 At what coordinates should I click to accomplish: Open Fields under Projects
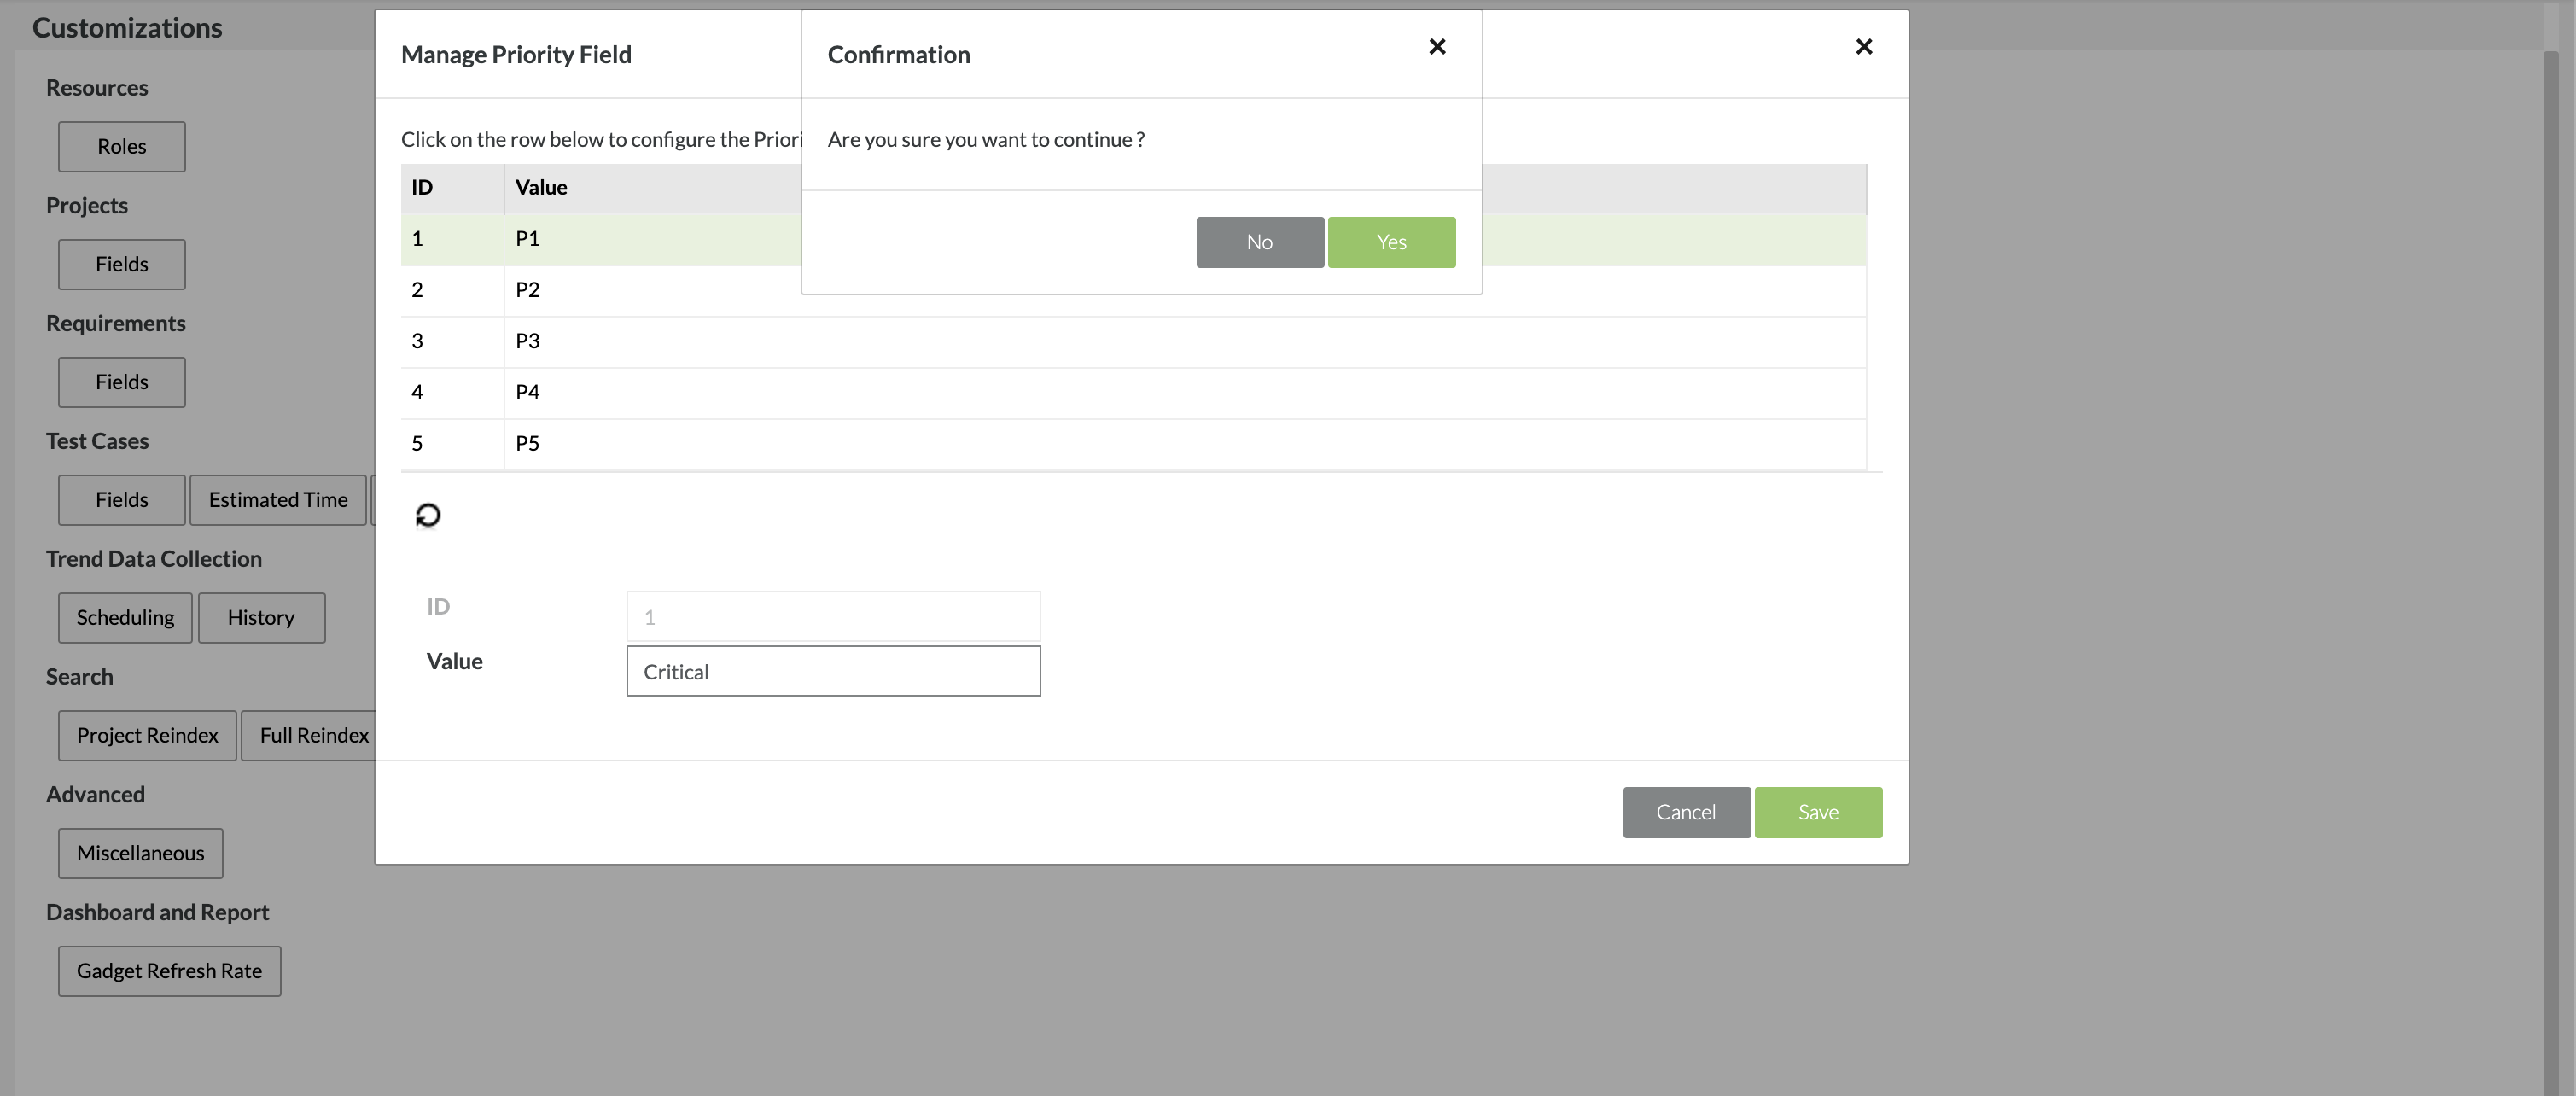pos(121,264)
